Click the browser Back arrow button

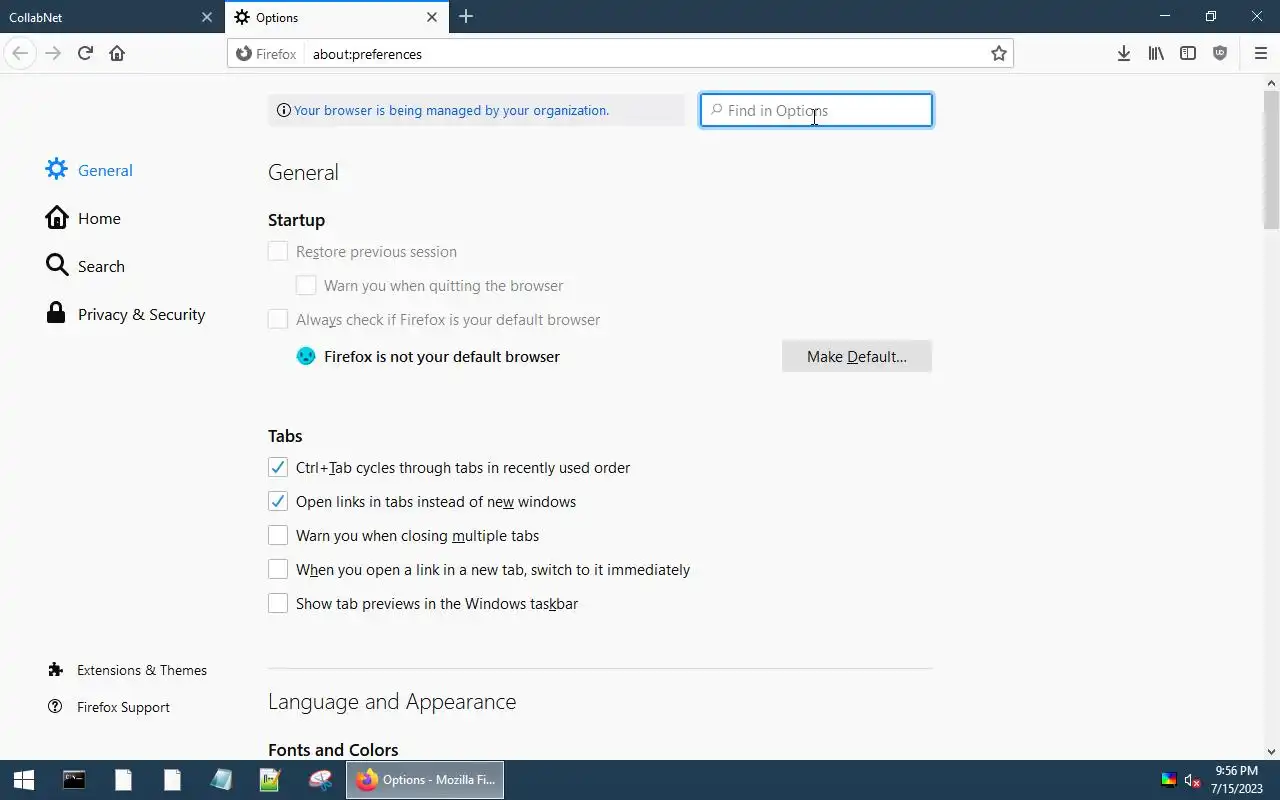[20, 53]
